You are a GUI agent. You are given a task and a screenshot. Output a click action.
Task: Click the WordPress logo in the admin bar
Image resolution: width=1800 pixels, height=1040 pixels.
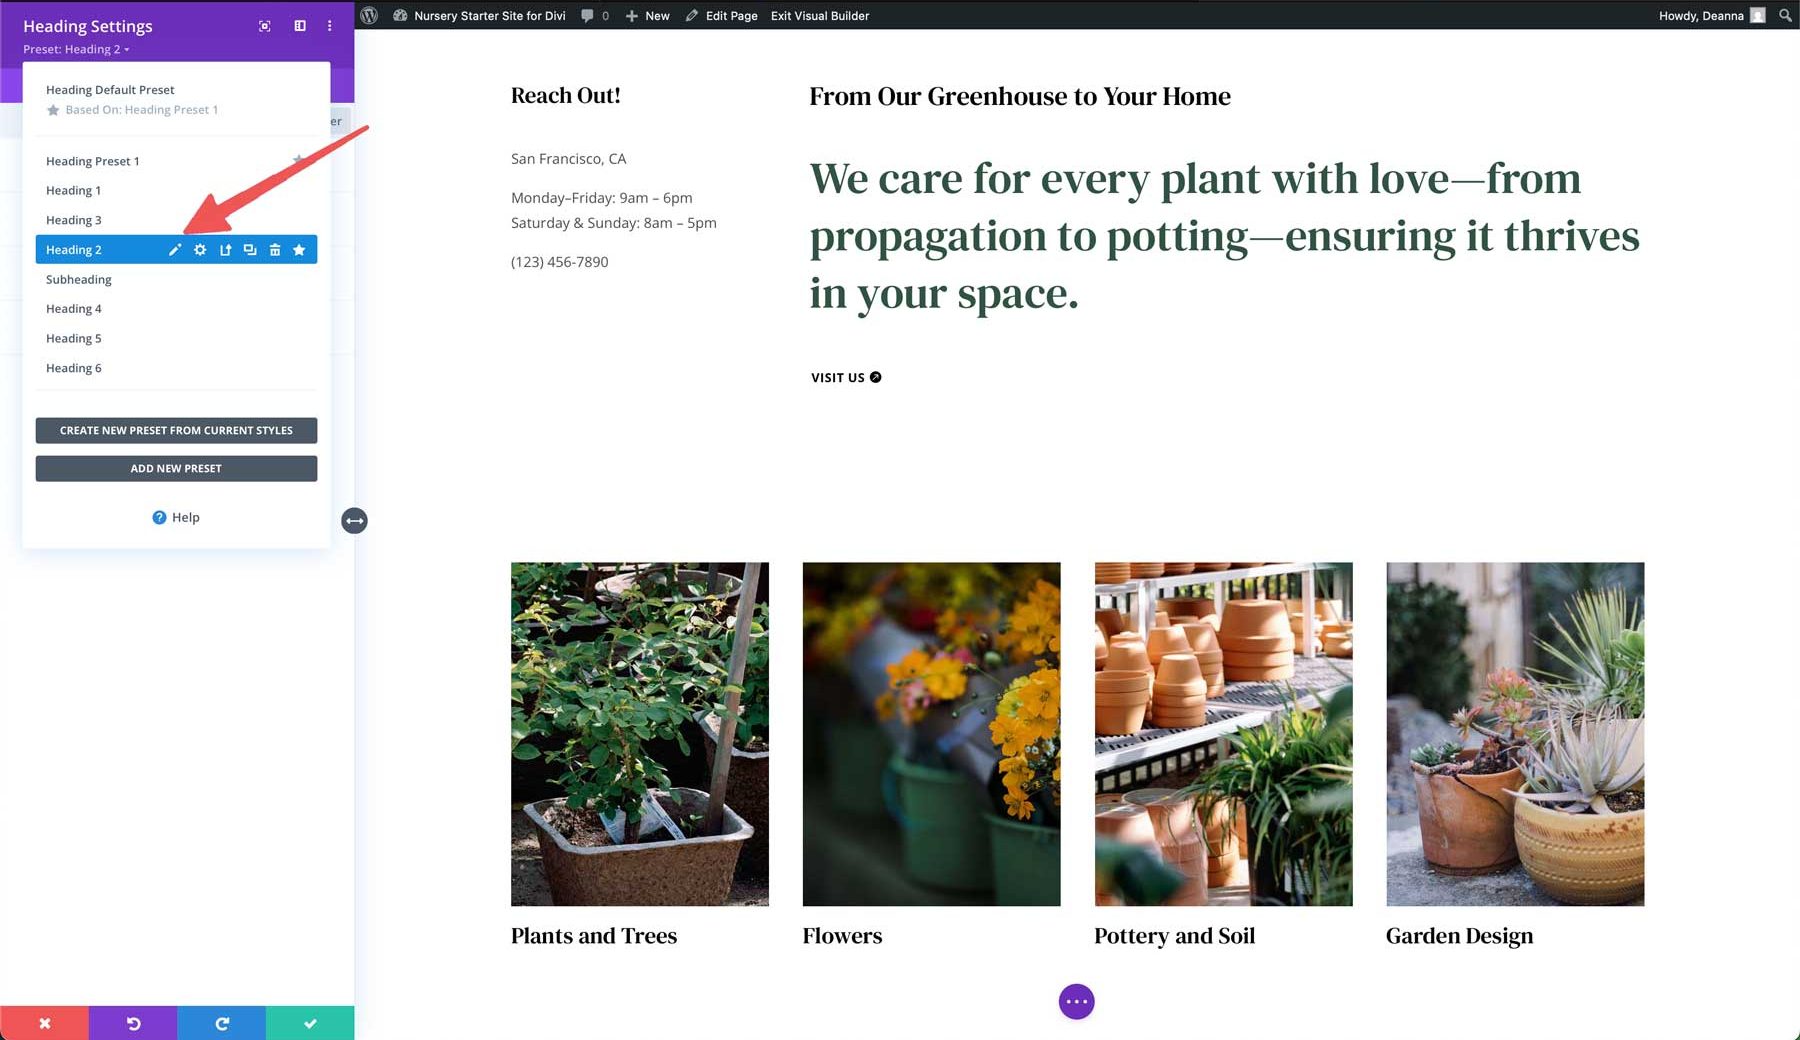pyautogui.click(x=368, y=15)
